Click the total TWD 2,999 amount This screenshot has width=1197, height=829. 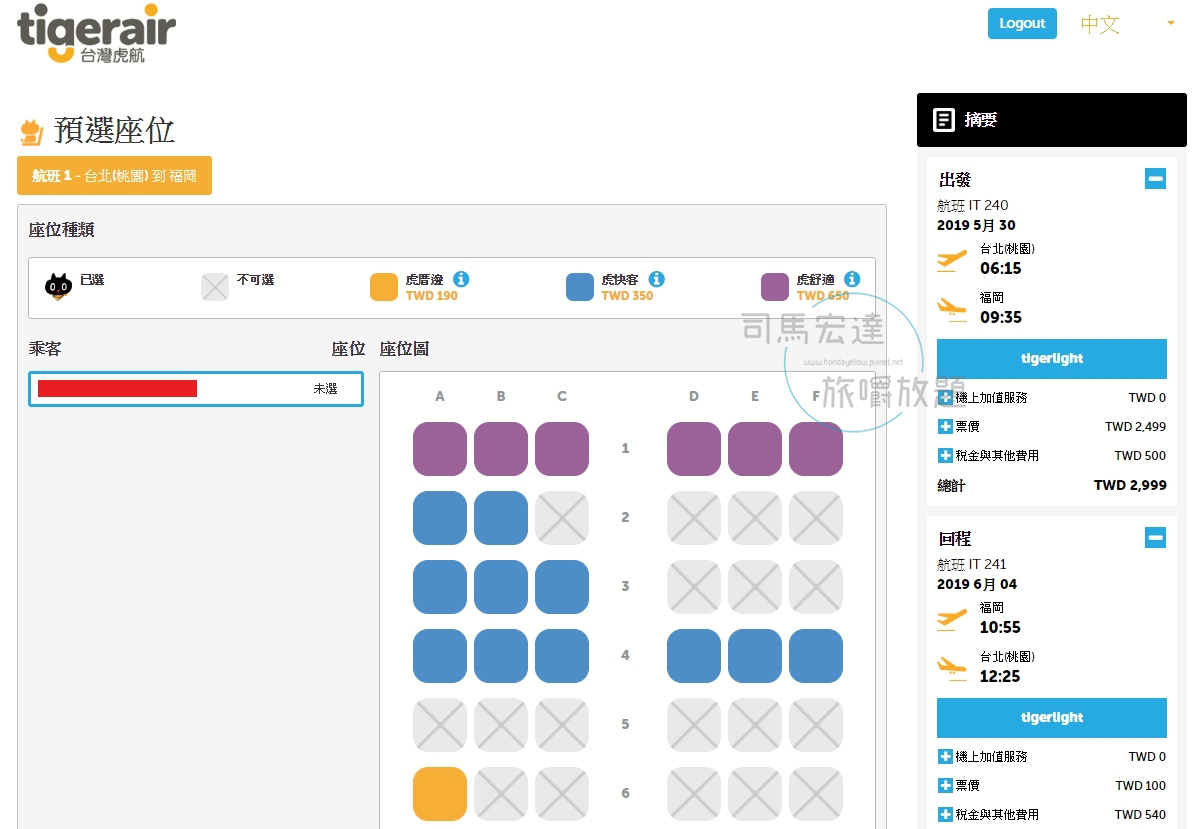point(1131,485)
